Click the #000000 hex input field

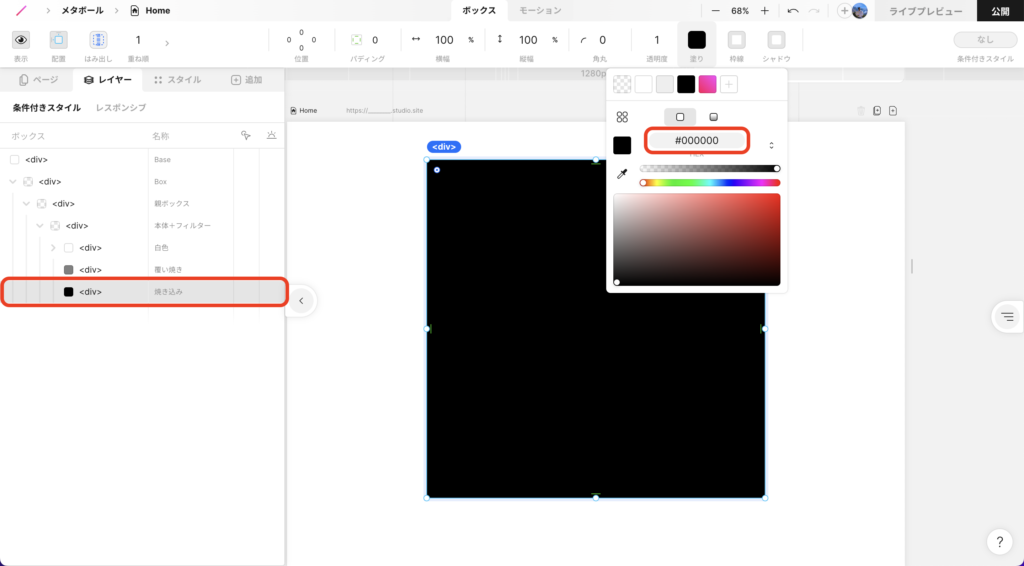pyautogui.click(x=697, y=140)
